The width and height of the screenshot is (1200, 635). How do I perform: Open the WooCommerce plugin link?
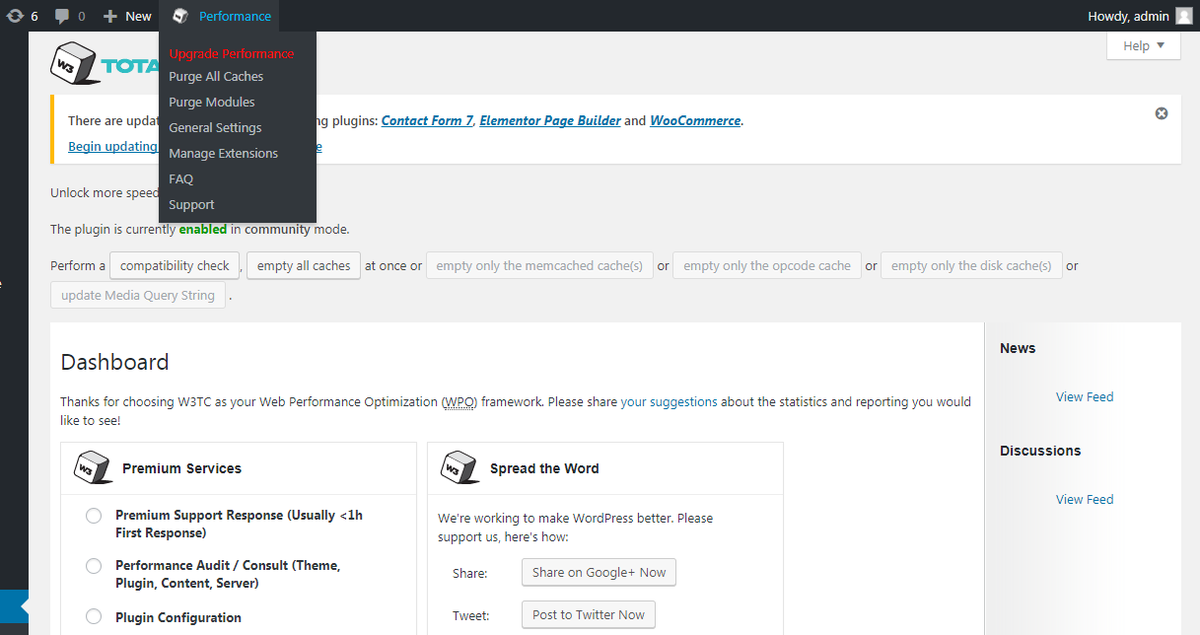695,121
